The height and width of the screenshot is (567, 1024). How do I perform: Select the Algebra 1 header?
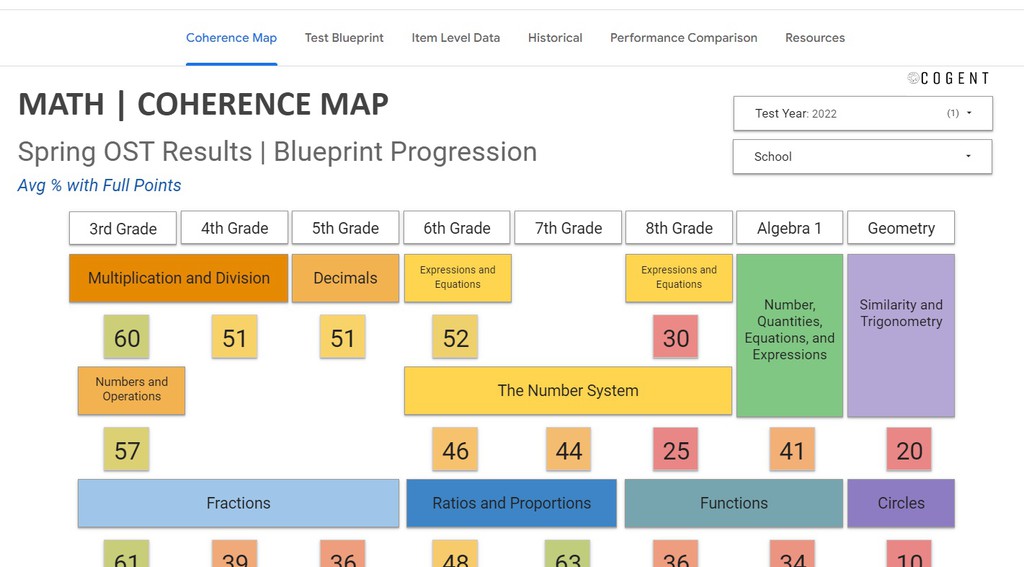(790, 227)
